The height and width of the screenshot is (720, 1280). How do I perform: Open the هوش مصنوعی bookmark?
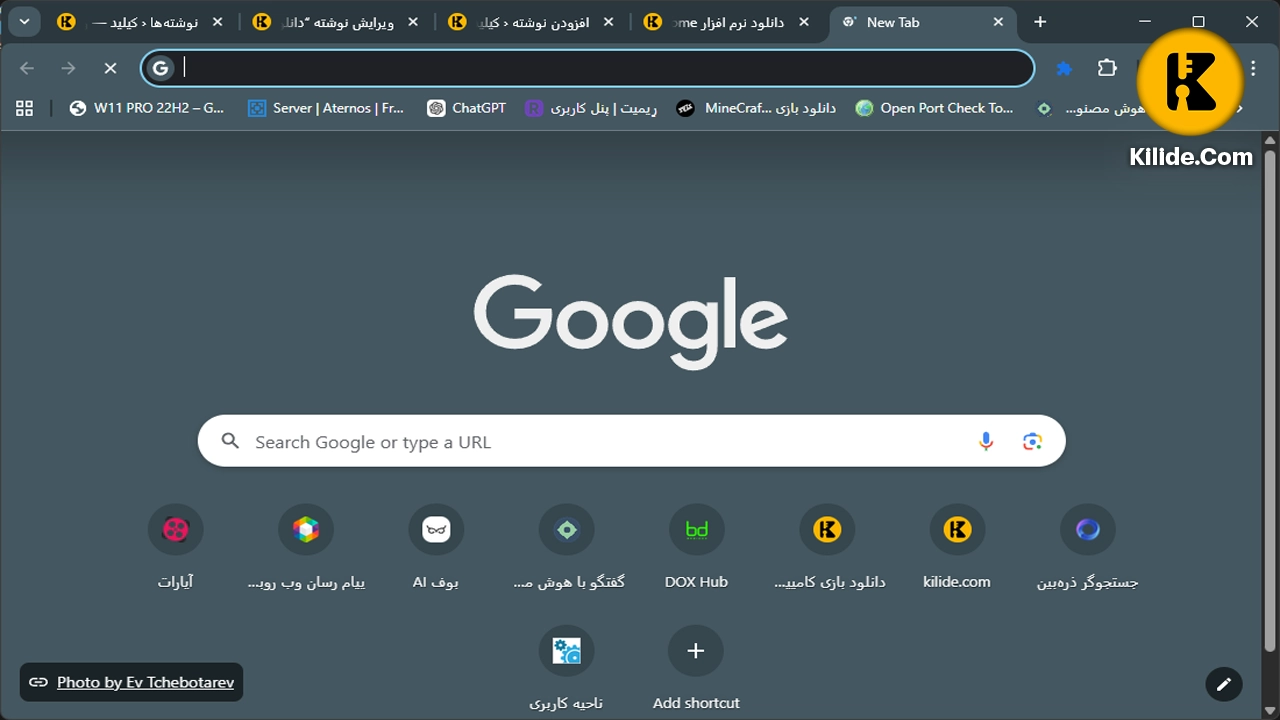pos(1090,108)
